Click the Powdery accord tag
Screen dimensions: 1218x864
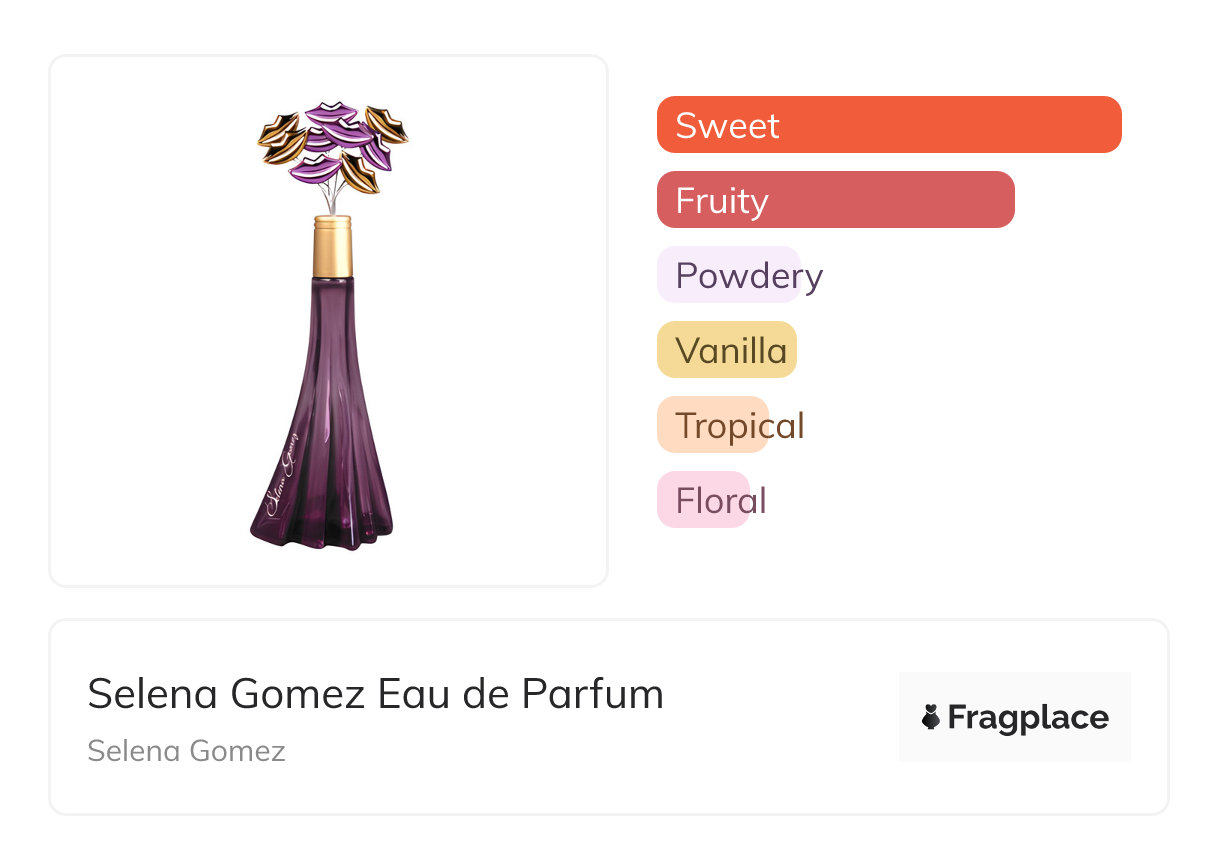740,275
